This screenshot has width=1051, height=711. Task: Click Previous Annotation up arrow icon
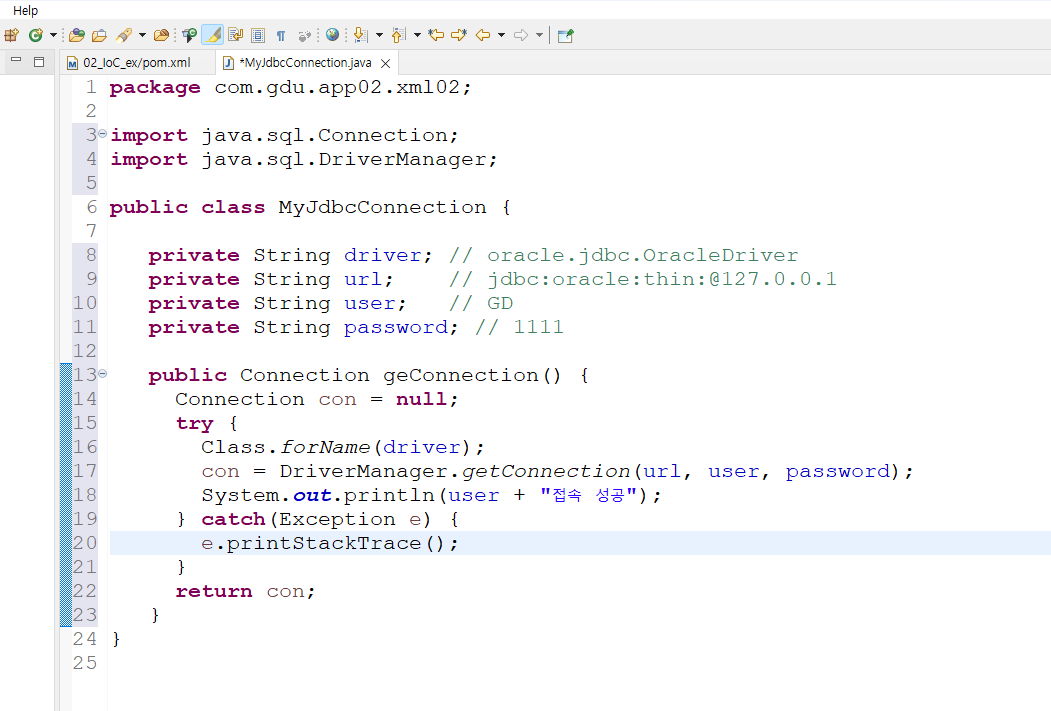(x=398, y=36)
